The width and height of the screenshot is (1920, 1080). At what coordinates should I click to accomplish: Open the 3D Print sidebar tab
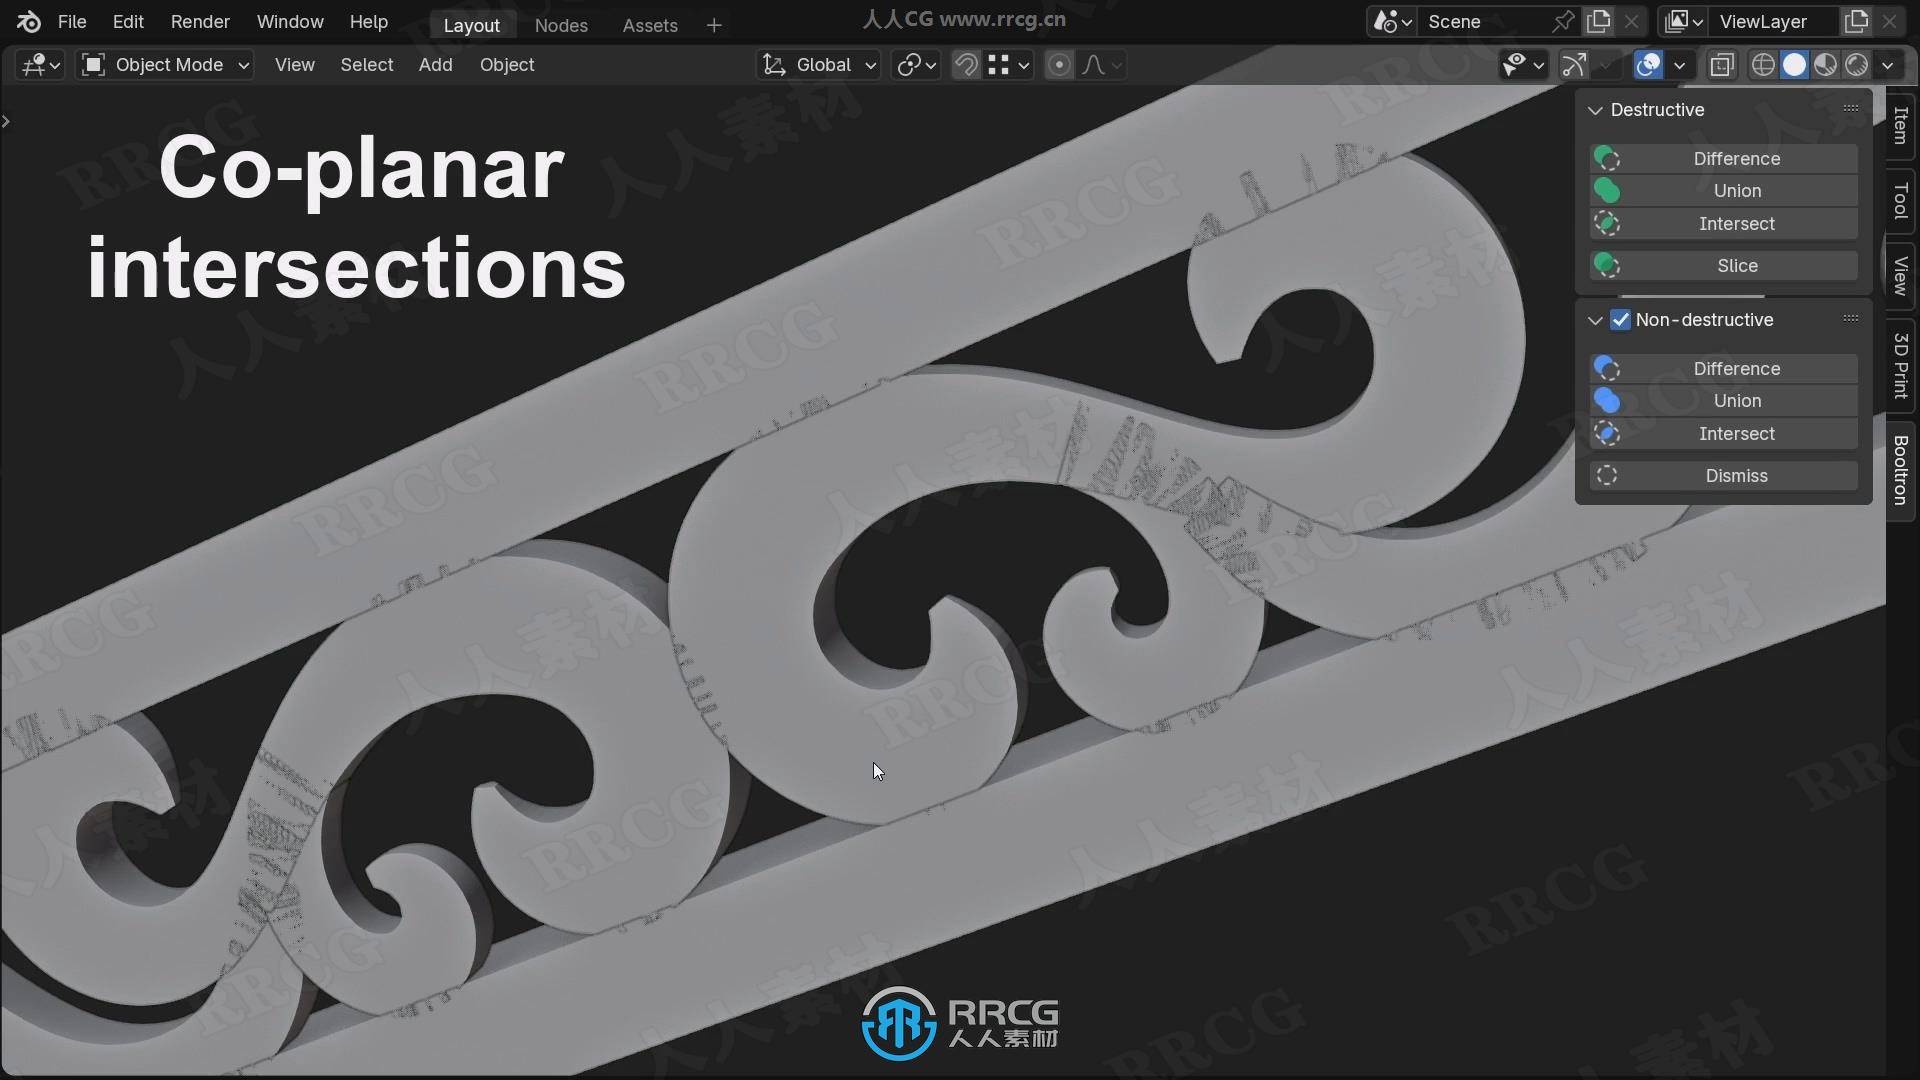(1901, 365)
